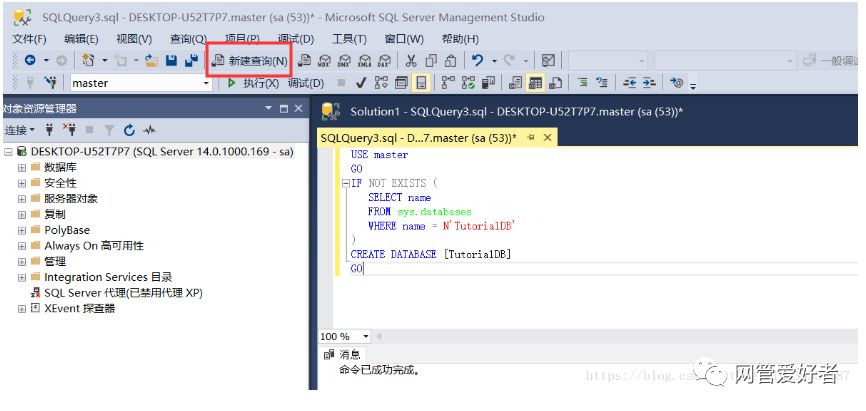Switch to the 消息 messages tab
The image size is (866, 411).
(x=342, y=355)
